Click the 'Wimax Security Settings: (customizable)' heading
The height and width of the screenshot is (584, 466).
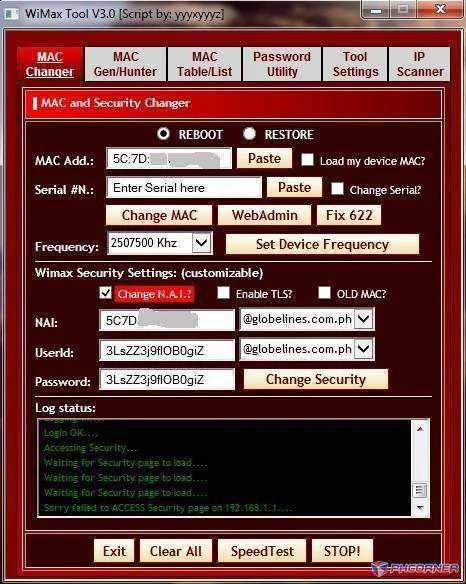coord(149,273)
